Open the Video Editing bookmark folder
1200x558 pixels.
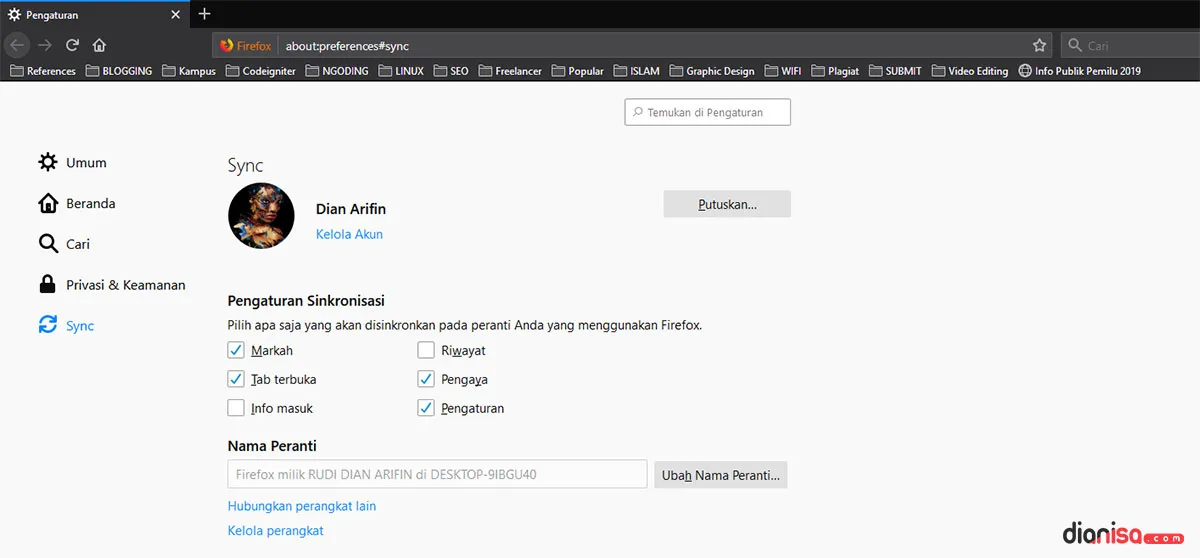pos(970,71)
